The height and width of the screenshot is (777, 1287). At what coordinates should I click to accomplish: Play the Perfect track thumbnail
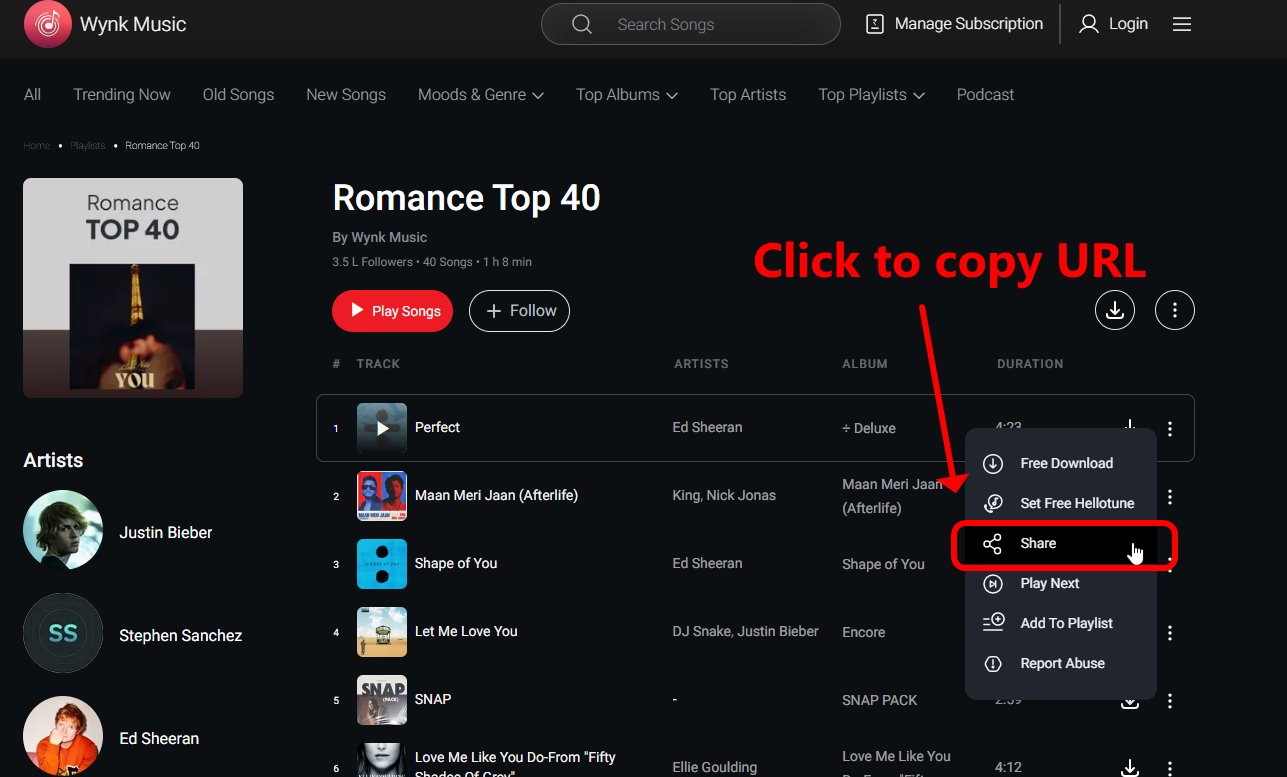[382, 428]
